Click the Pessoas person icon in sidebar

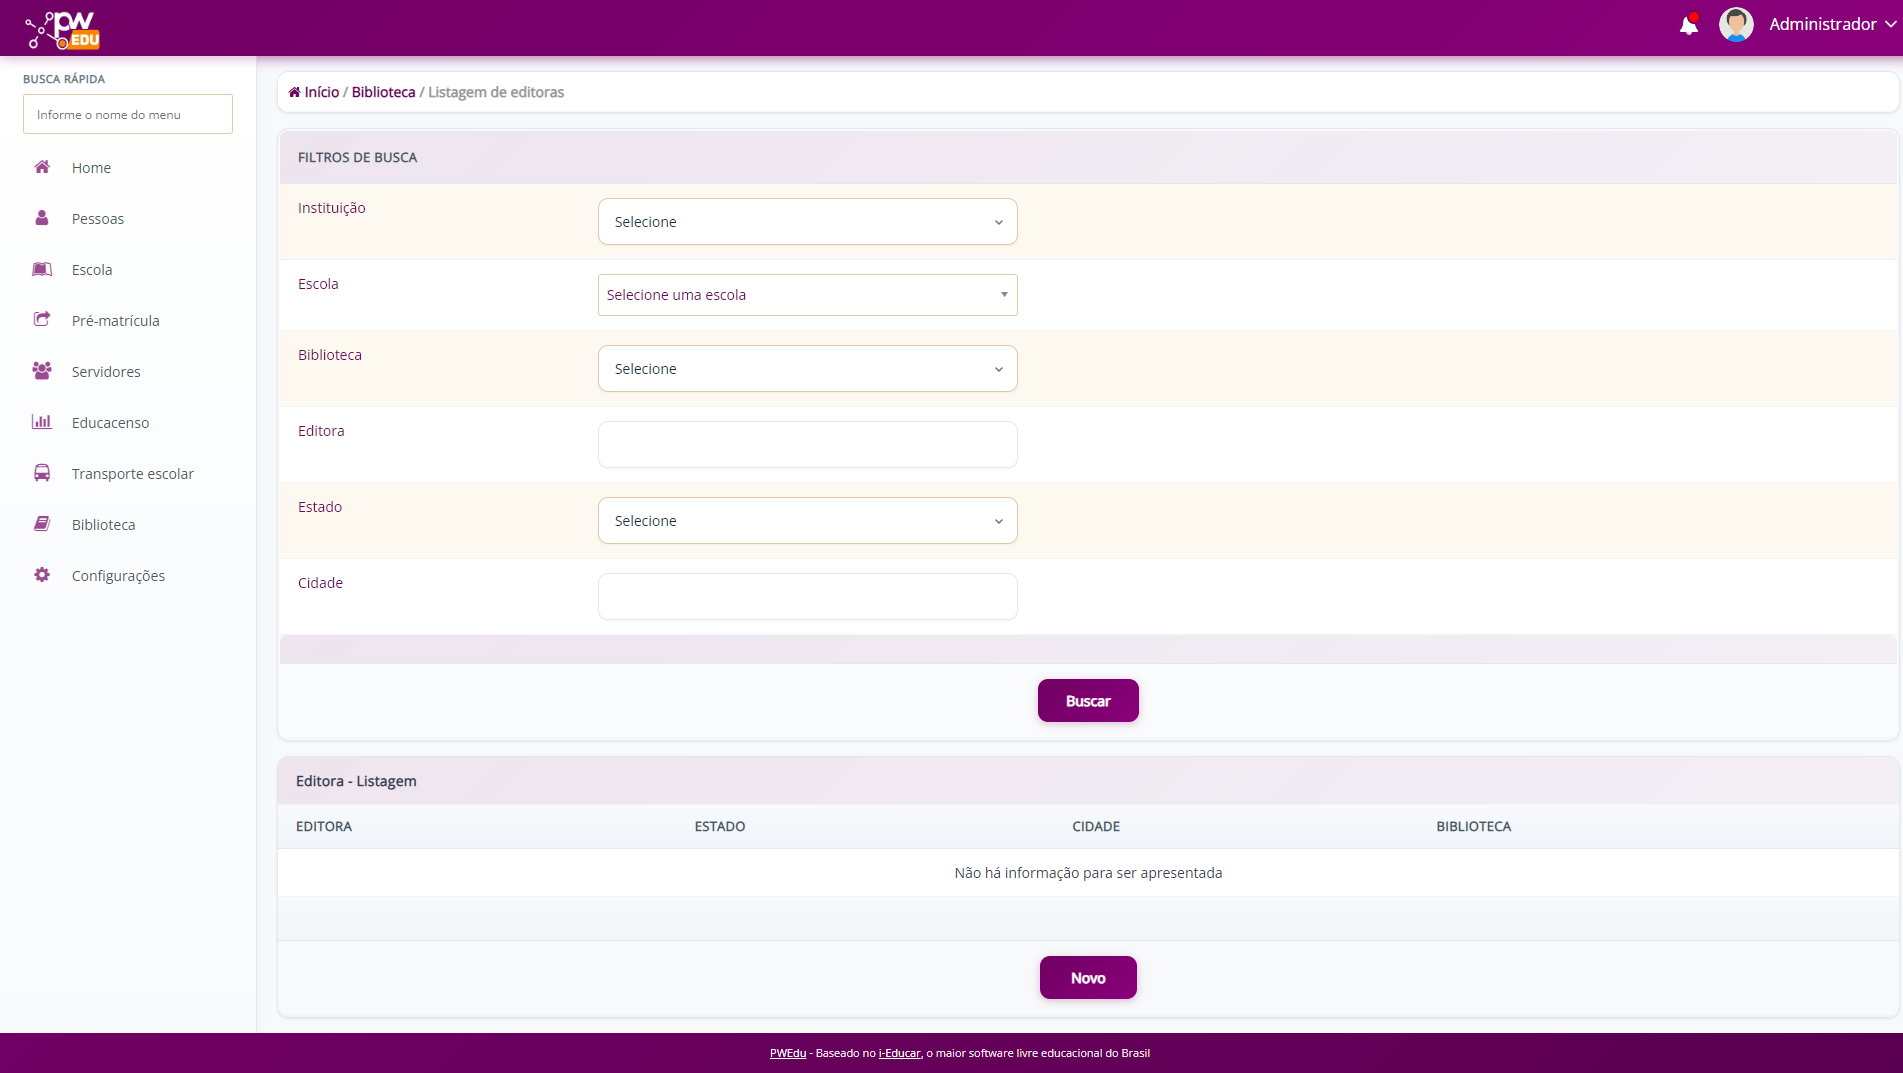coord(42,218)
